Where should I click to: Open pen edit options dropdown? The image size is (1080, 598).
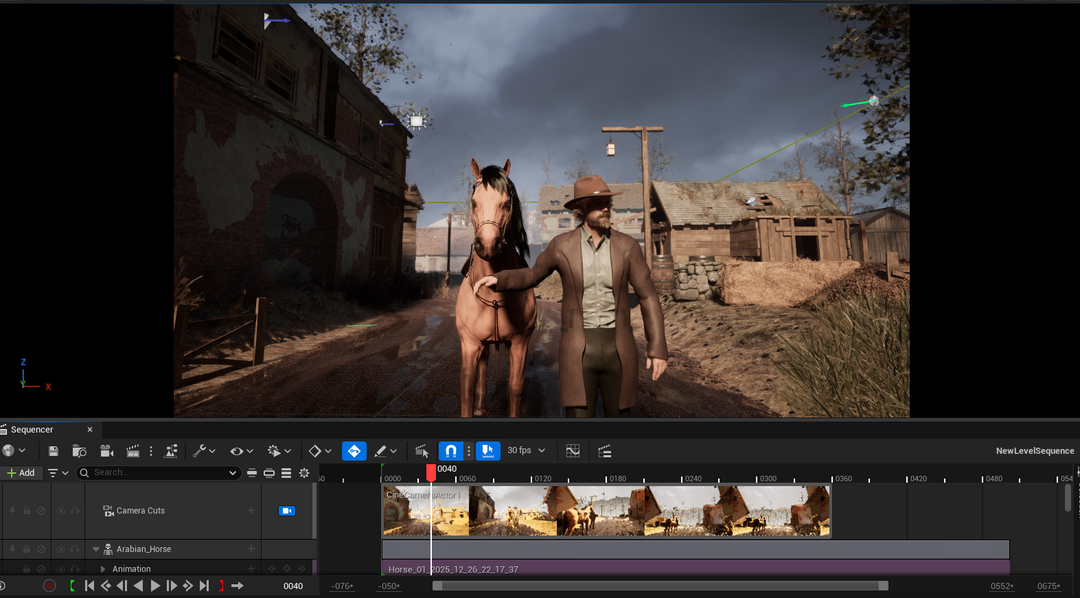pos(386,451)
